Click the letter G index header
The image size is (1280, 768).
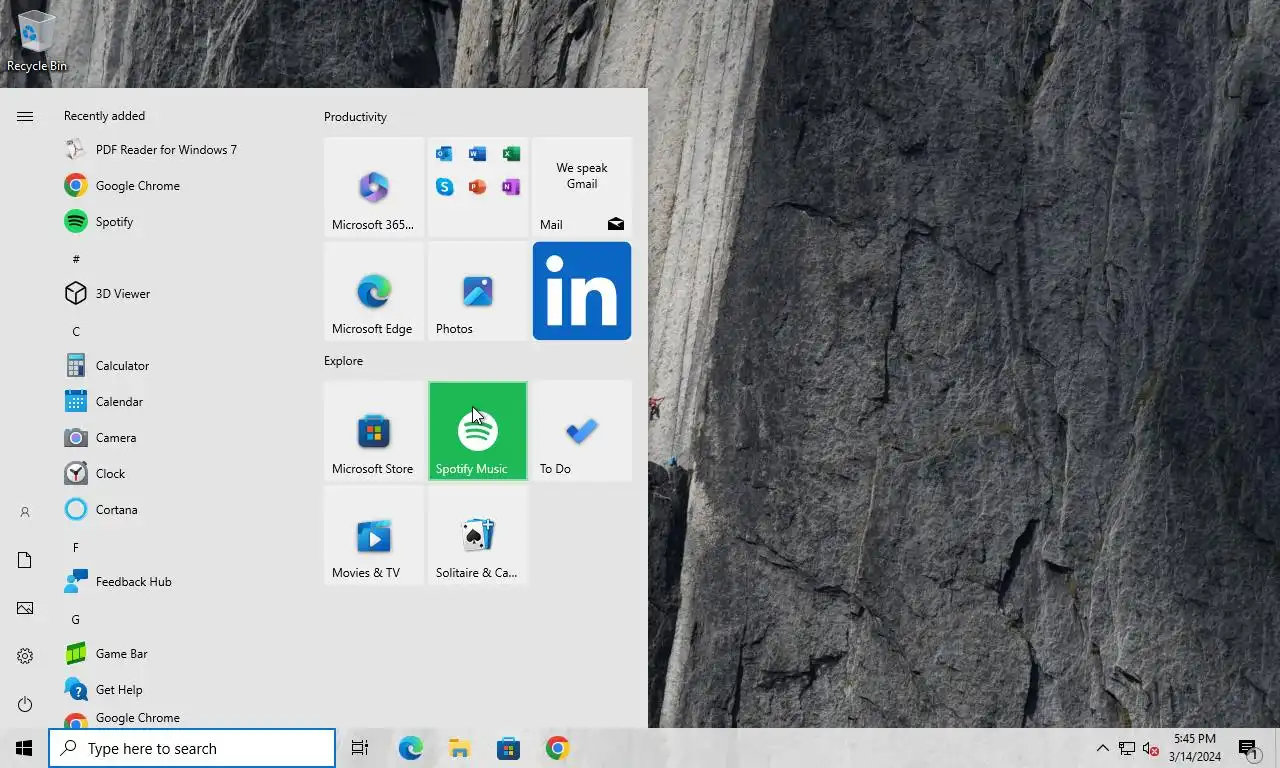76,619
